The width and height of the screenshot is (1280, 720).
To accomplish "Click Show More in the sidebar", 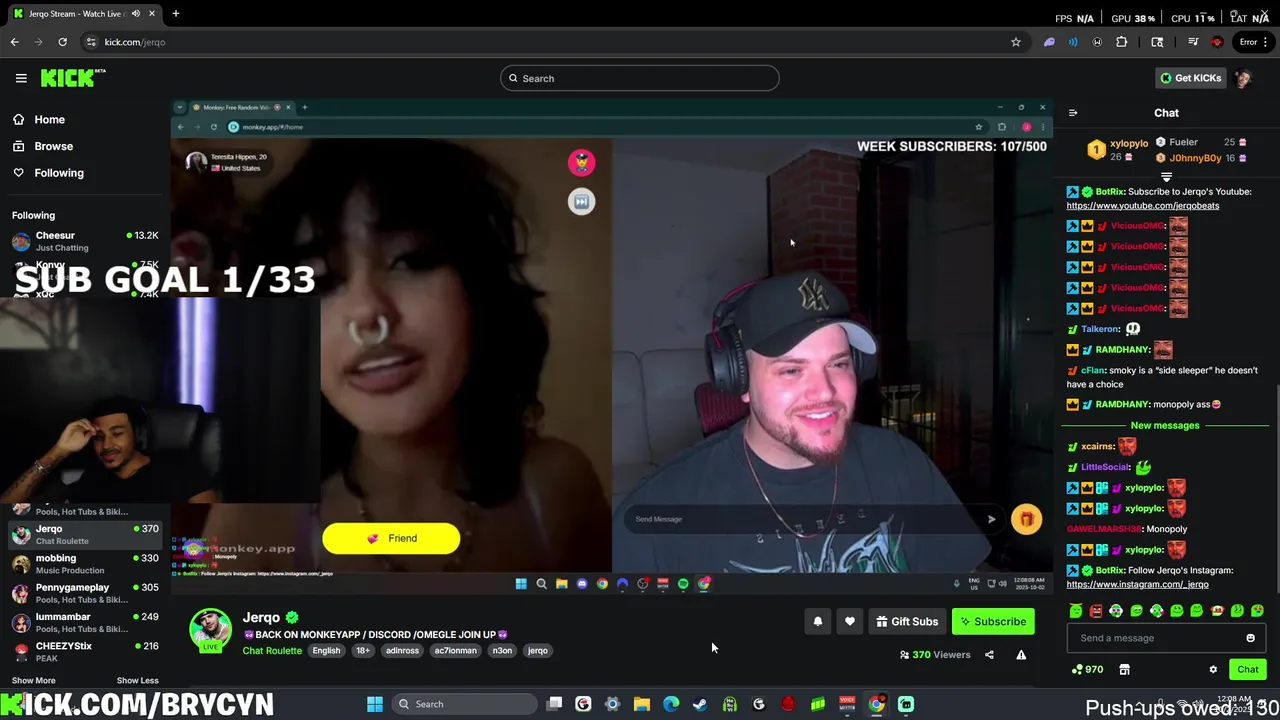I will click(33, 680).
